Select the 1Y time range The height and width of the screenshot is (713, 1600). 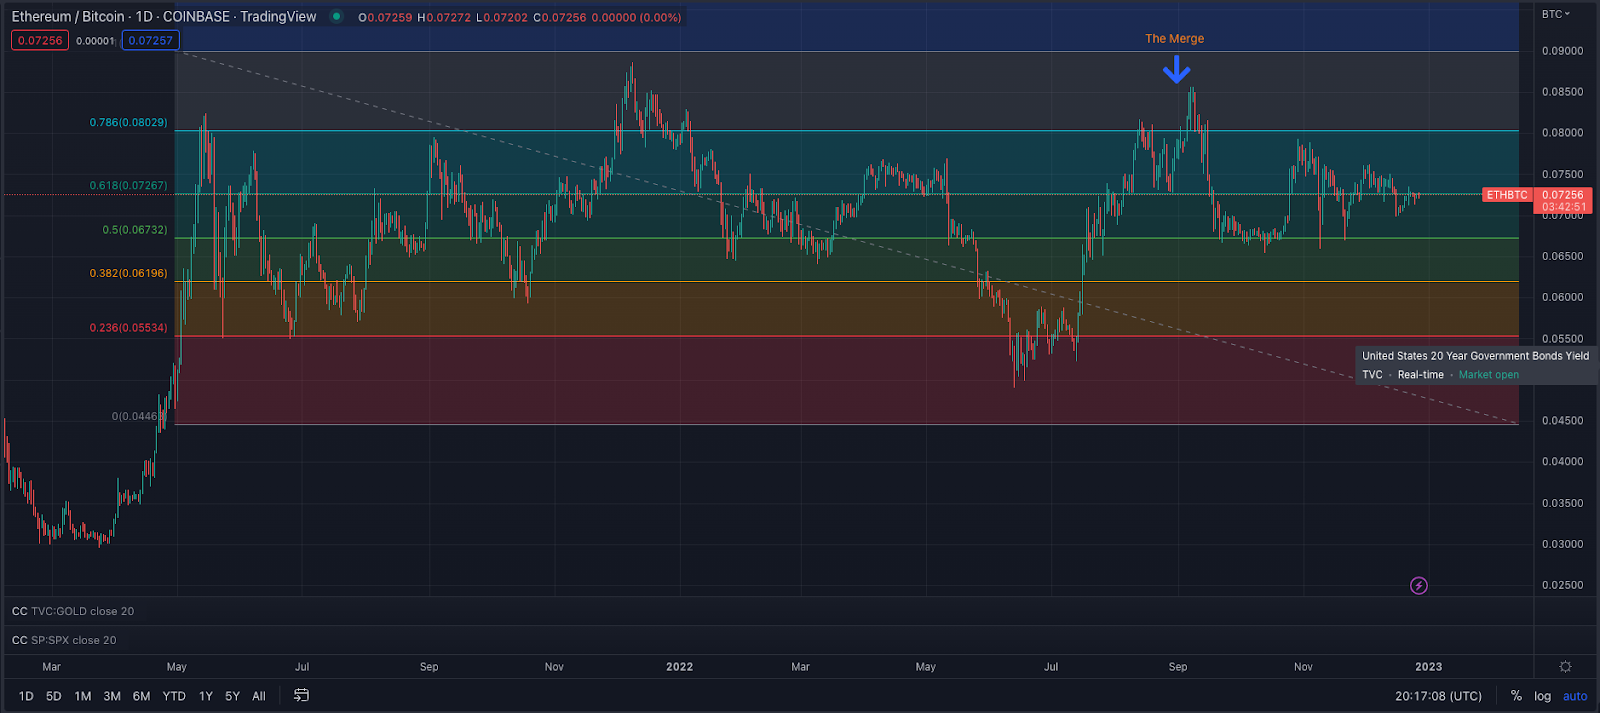pos(206,696)
